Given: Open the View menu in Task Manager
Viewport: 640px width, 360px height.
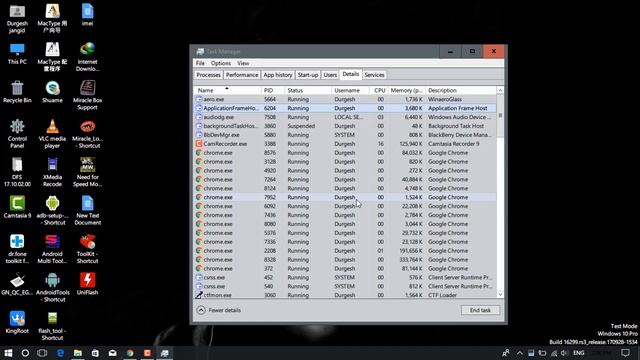Looking at the screenshot, I should point(243,63).
